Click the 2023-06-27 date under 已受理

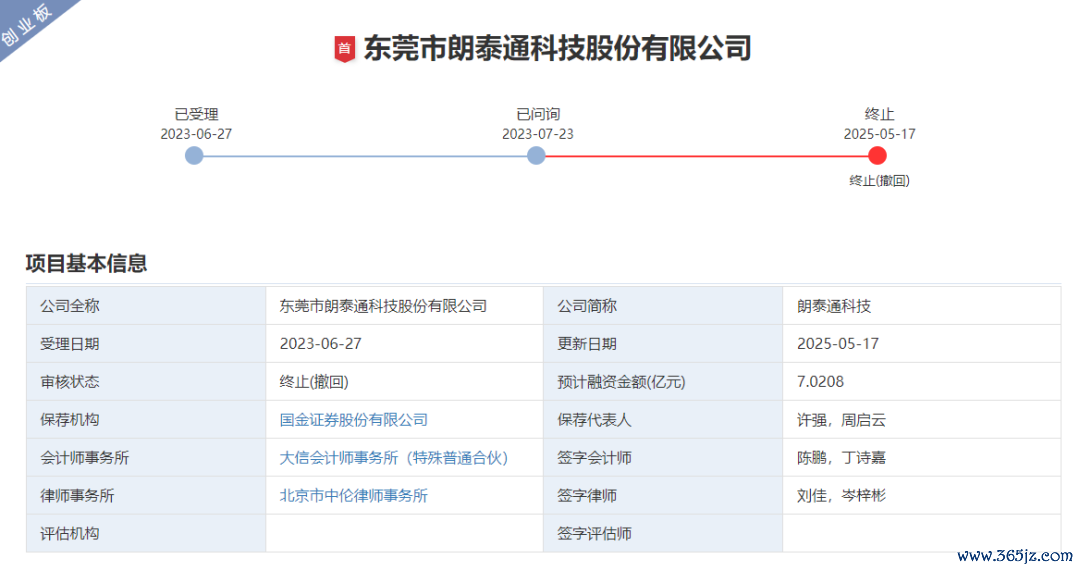pyautogui.click(x=196, y=134)
